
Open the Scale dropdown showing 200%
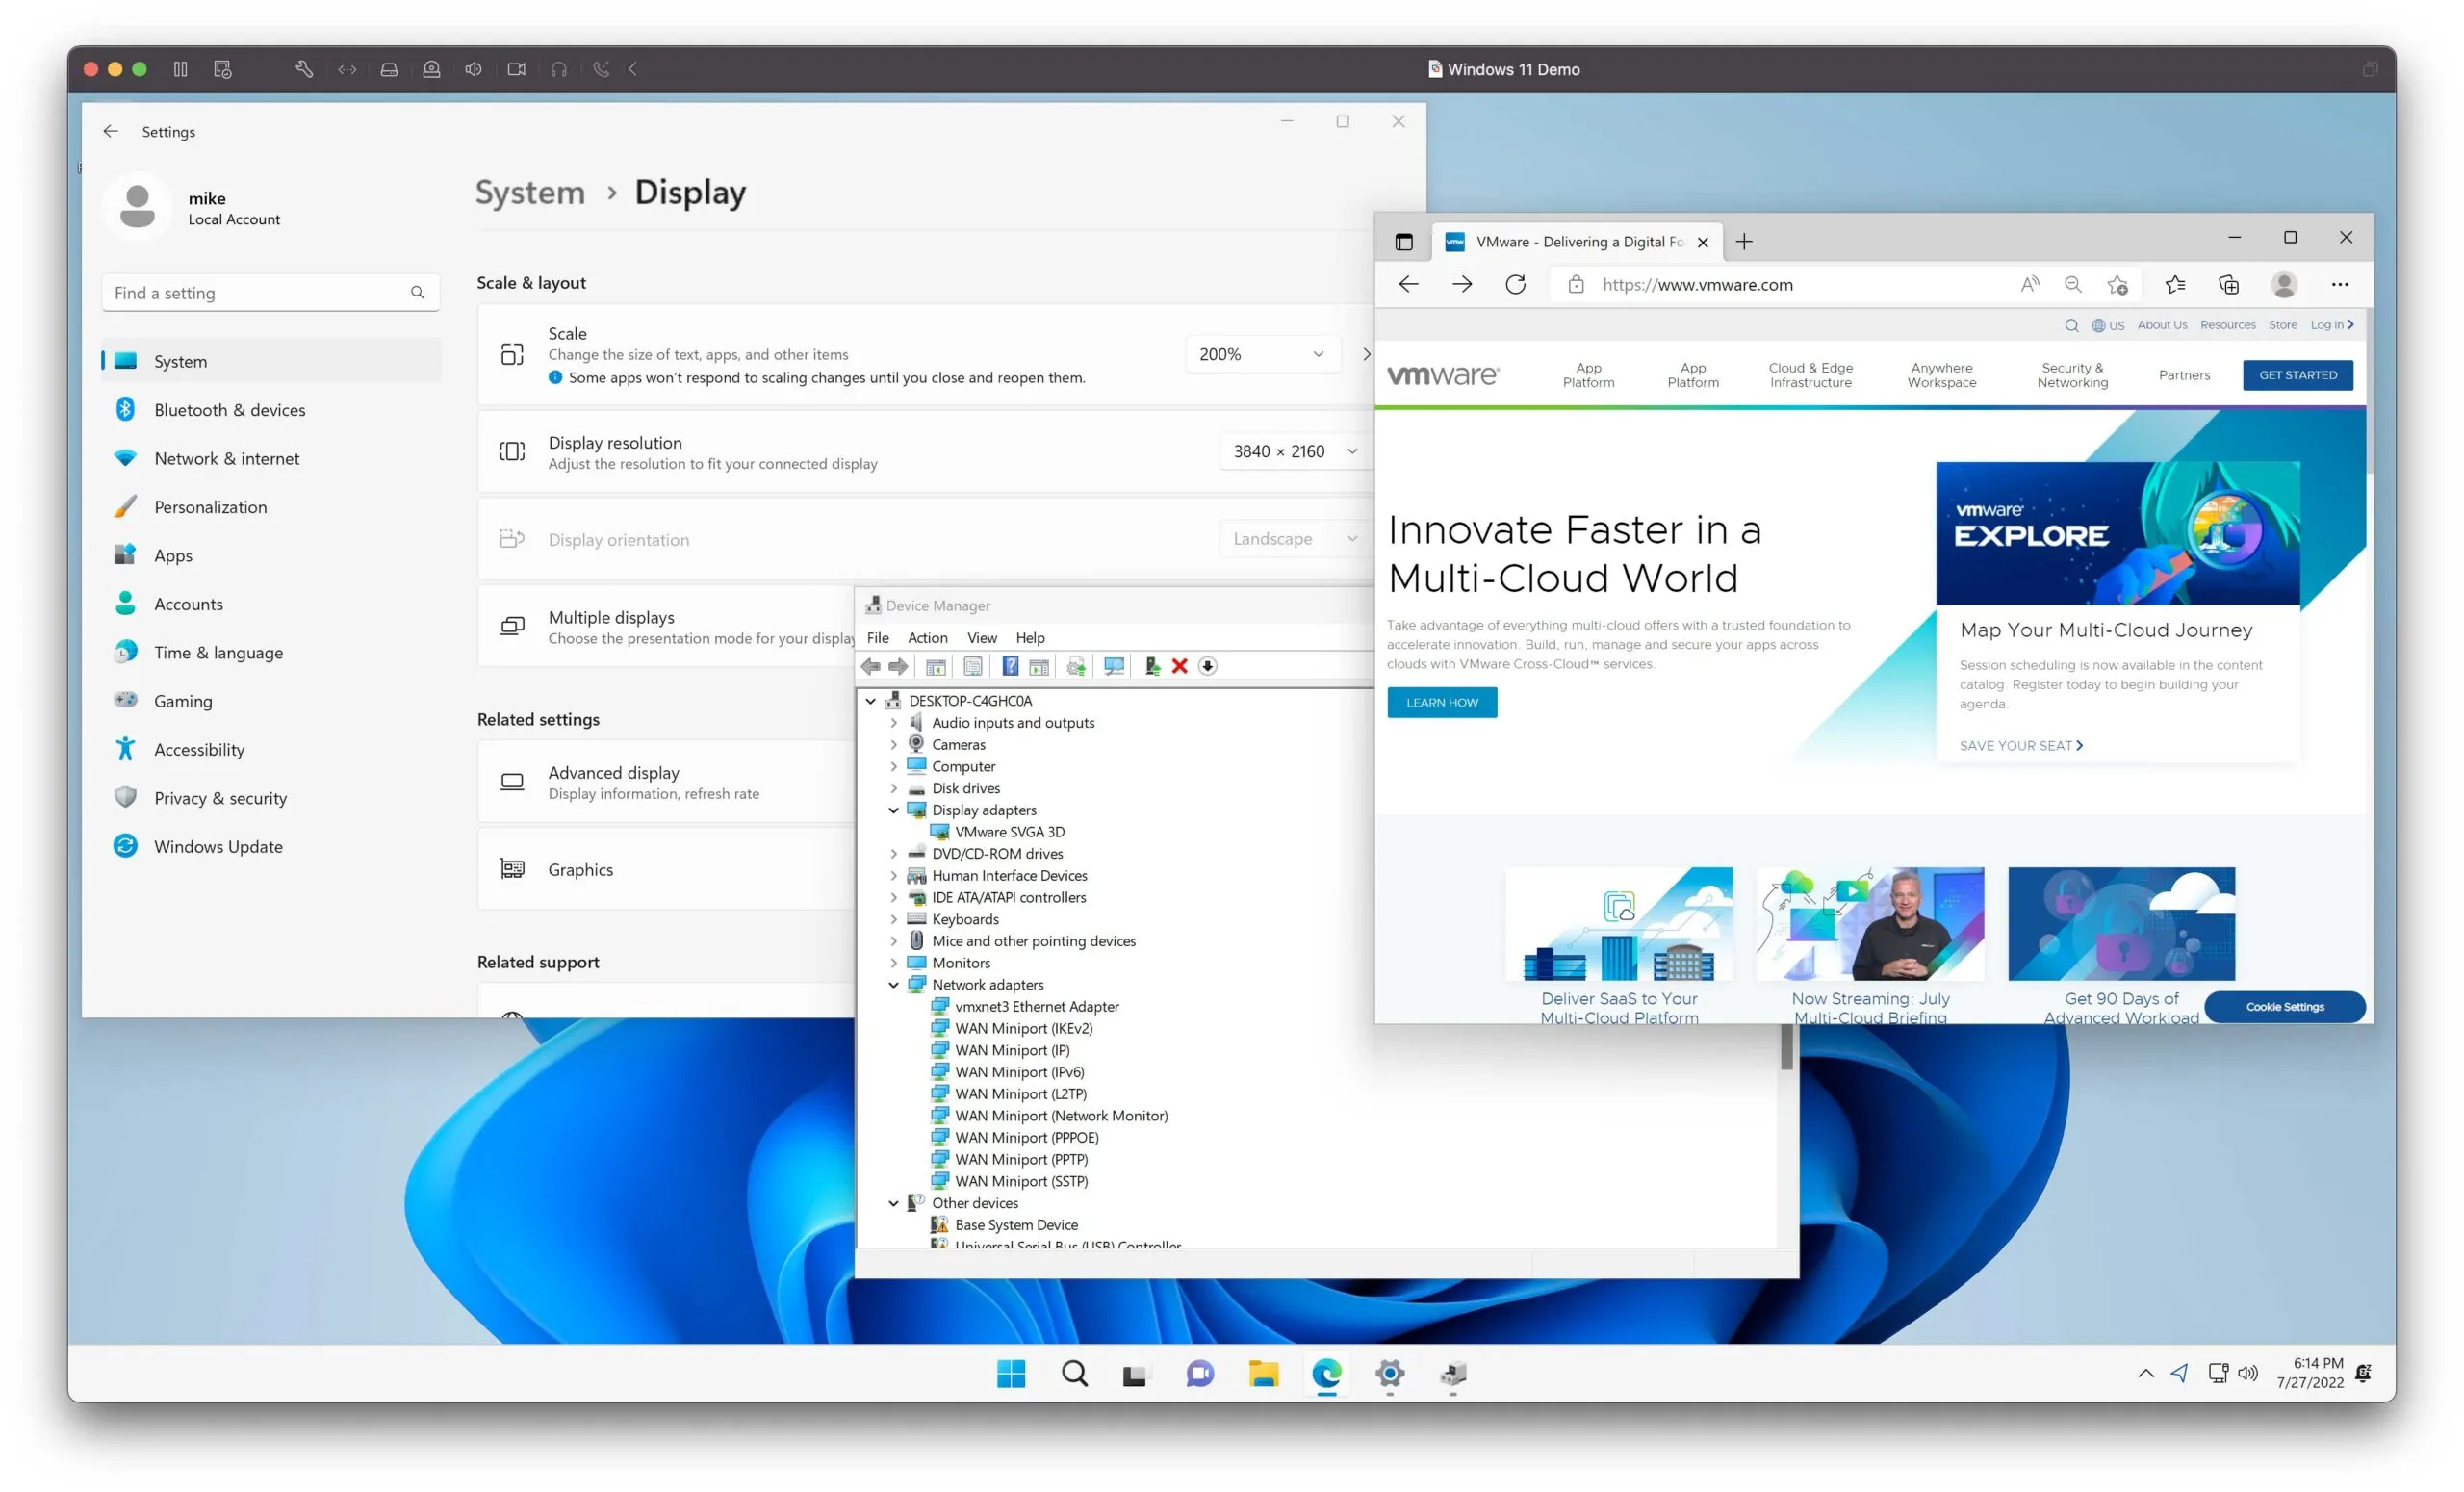[x=1262, y=353]
